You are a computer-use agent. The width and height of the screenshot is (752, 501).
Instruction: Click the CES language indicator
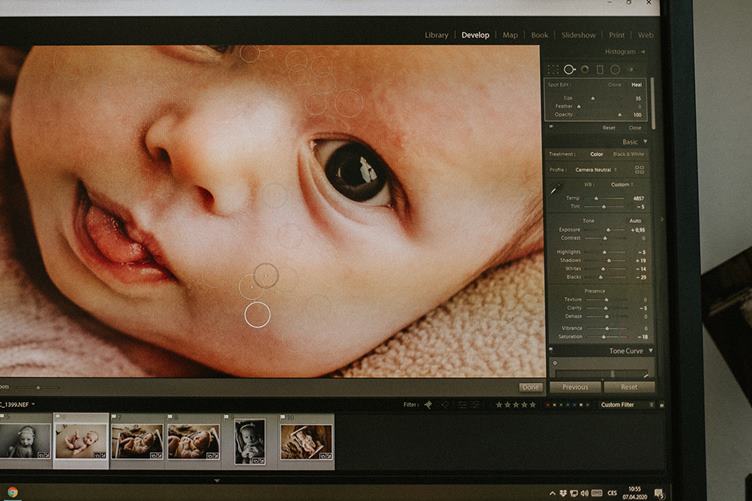tap(612, 493)
